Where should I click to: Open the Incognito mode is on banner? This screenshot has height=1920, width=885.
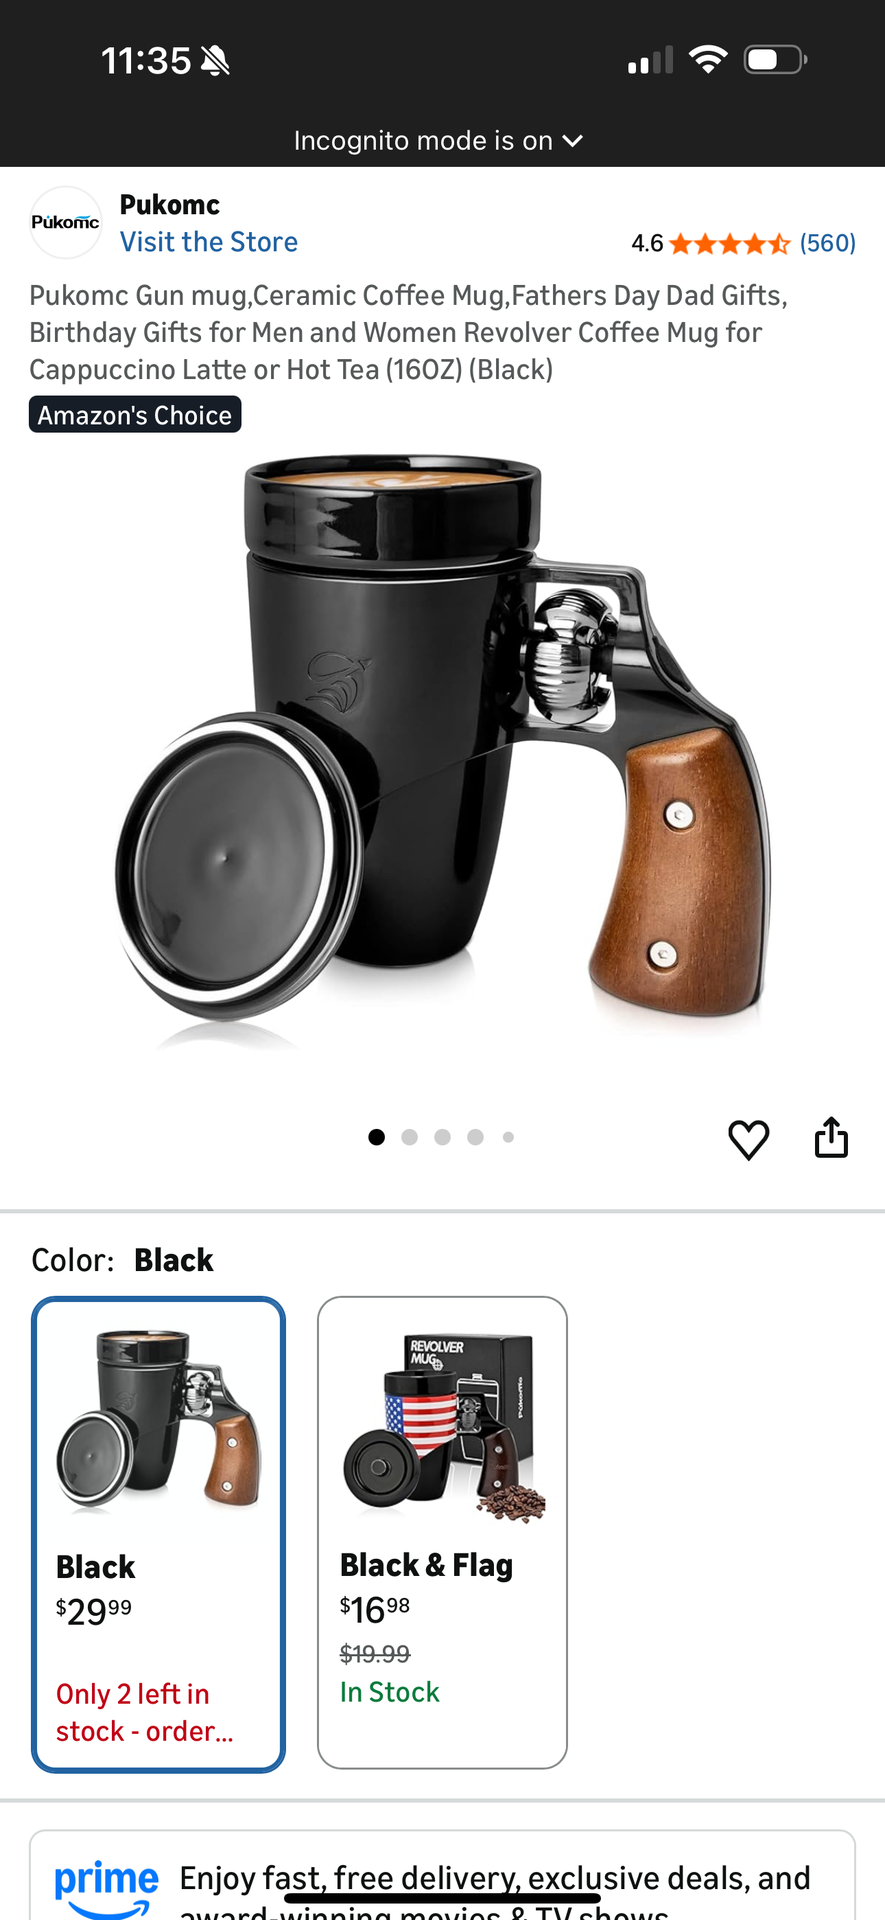(x=438, y=141)
